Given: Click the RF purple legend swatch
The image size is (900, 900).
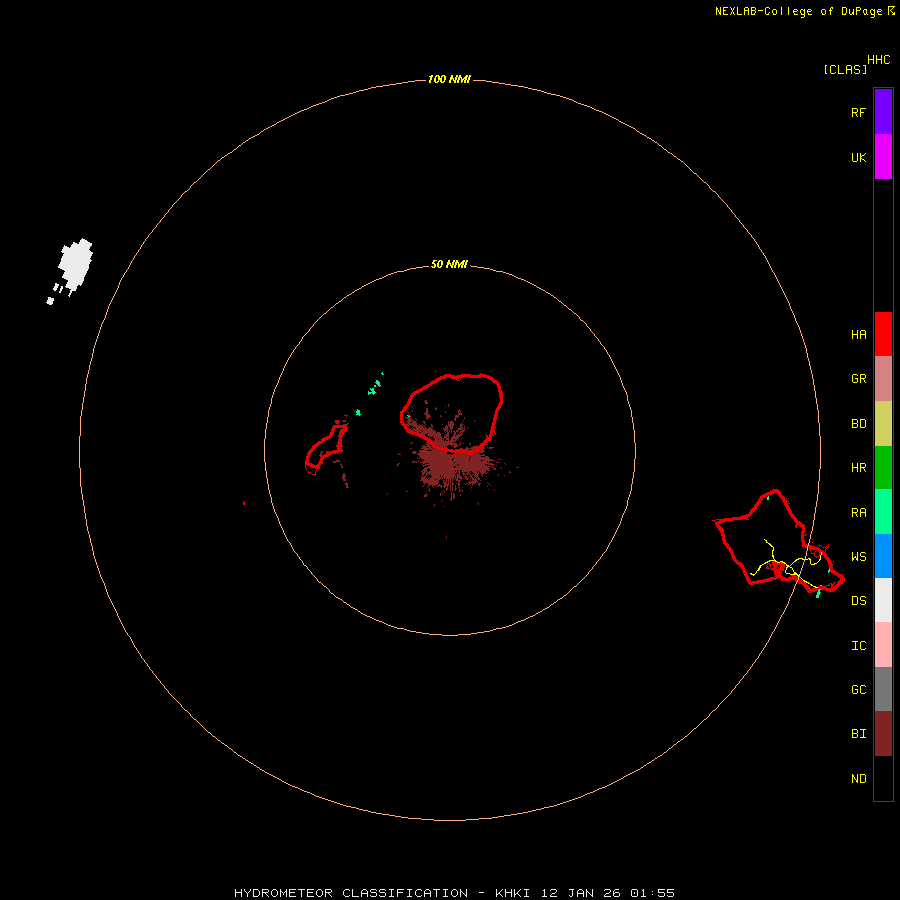Looking at the screenshot, I should [x=883, y=112].
